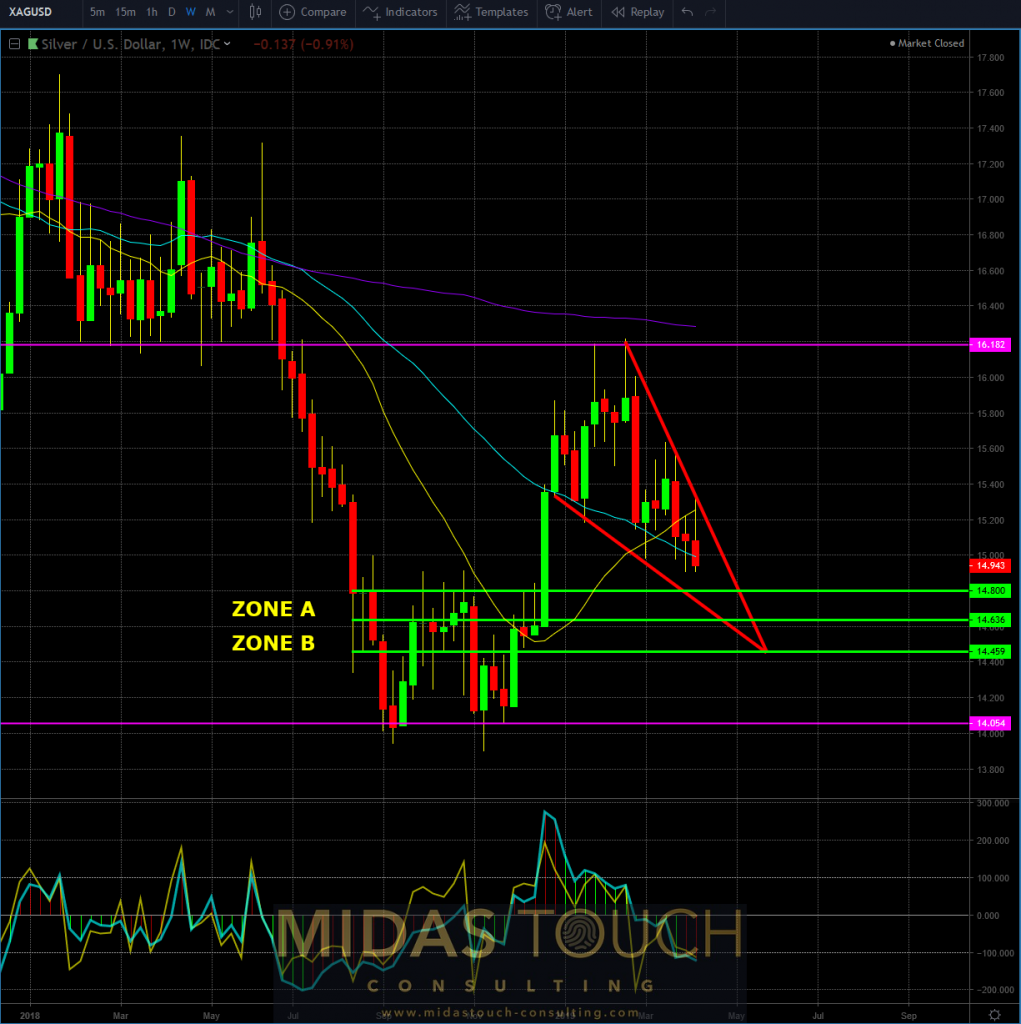Click the Market Closed status label

(x=927, y=43)
